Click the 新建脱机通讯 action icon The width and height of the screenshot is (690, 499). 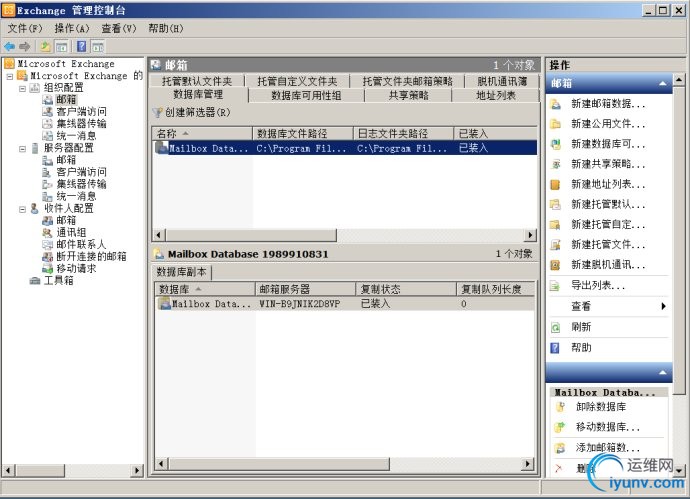(x=556, y=265)
